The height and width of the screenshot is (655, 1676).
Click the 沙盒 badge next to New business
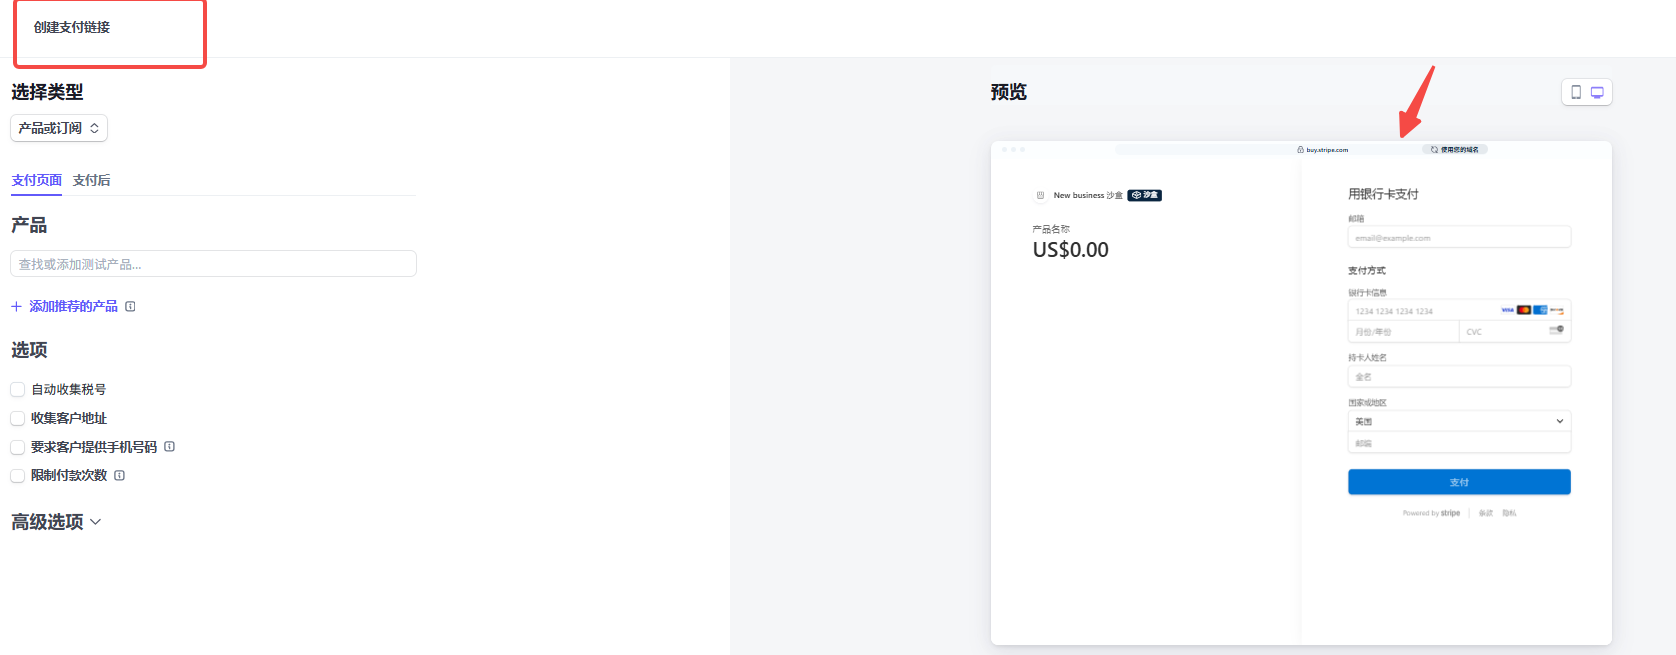(1144, 195)
